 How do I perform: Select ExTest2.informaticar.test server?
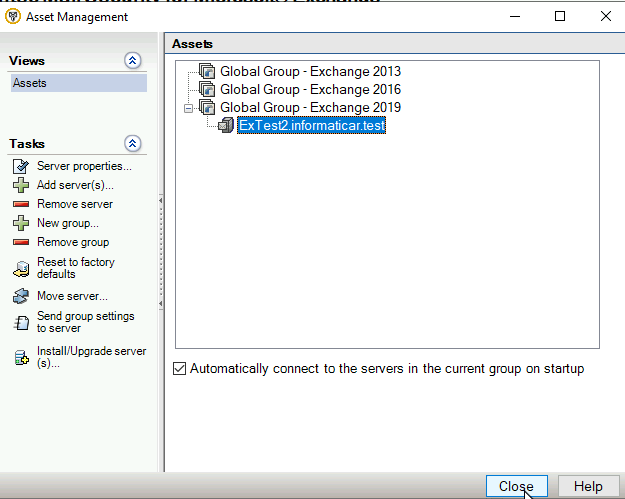(311, 126)
